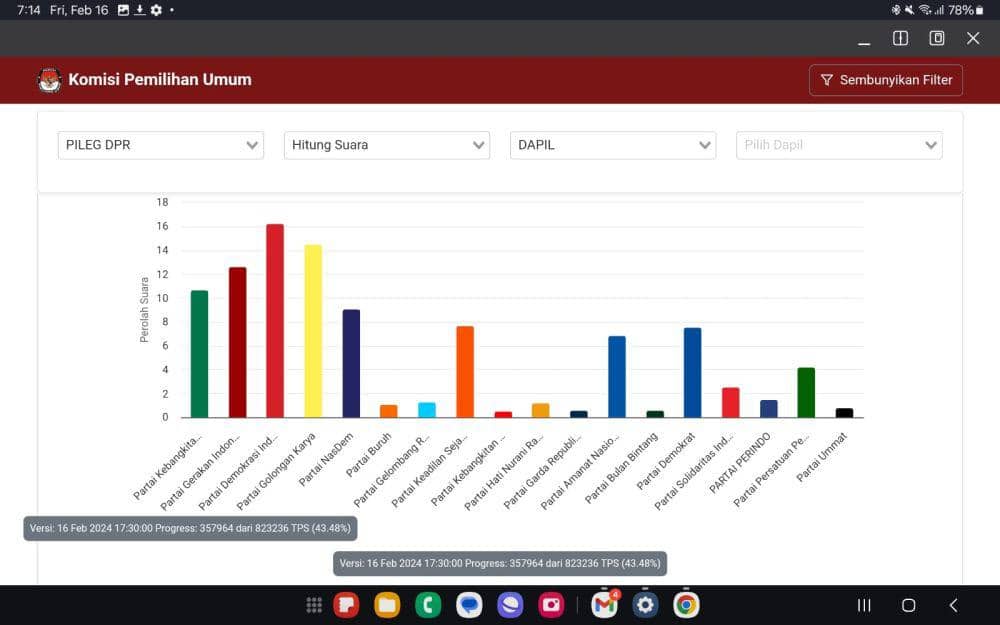
Task: Open the Gmail app icon
Action: pos(605,605)
